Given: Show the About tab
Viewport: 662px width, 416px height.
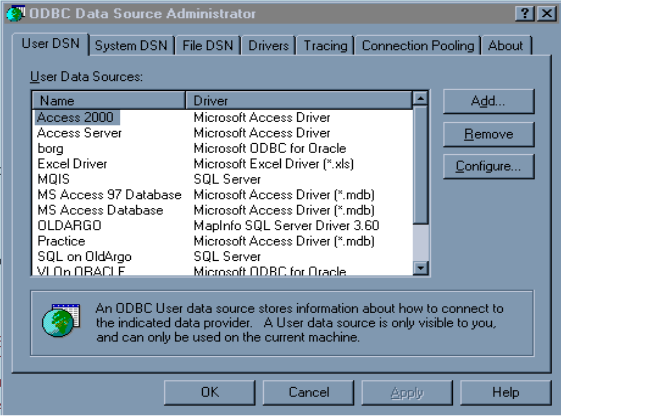Looking at the screenshot, I should pyautogui.click(x=505, y=45).
